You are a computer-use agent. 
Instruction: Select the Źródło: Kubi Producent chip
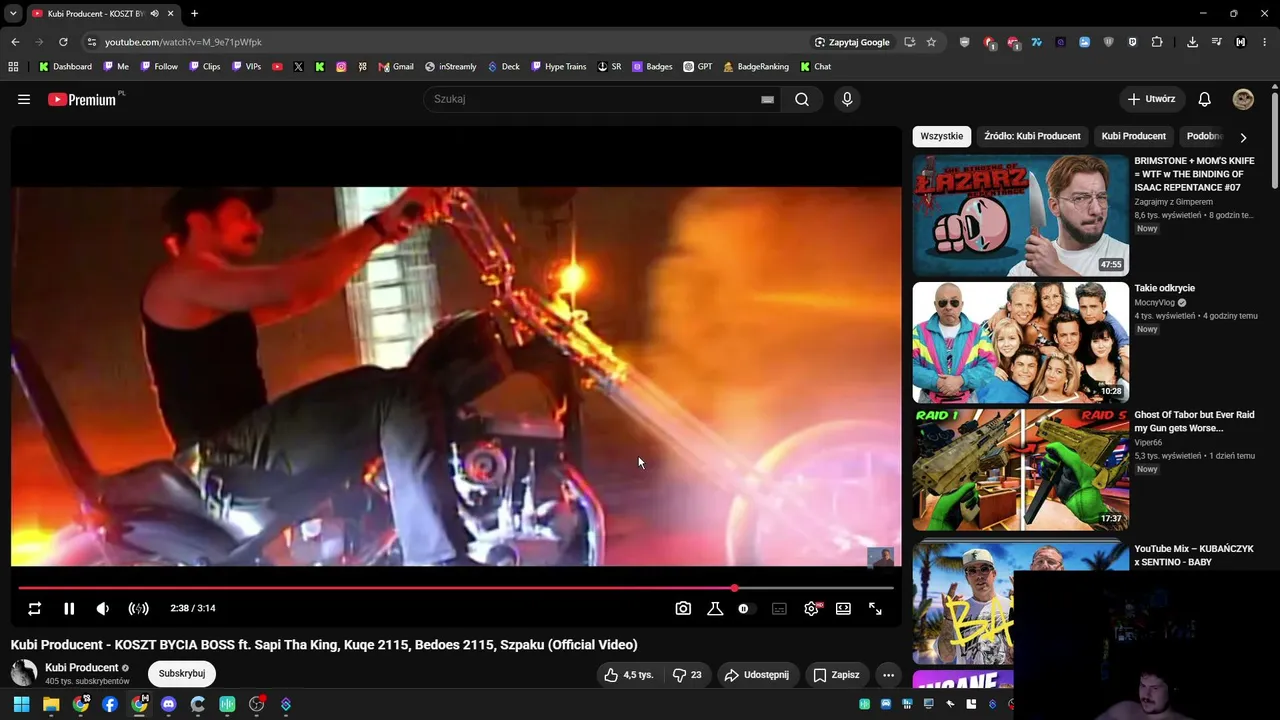(x=1032, y=136)
